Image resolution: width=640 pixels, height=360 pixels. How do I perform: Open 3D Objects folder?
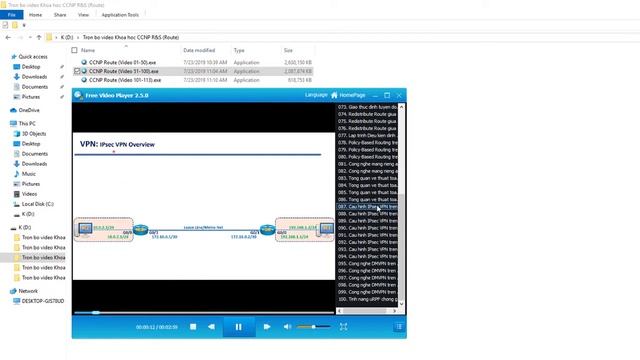(x=34, y=133)
